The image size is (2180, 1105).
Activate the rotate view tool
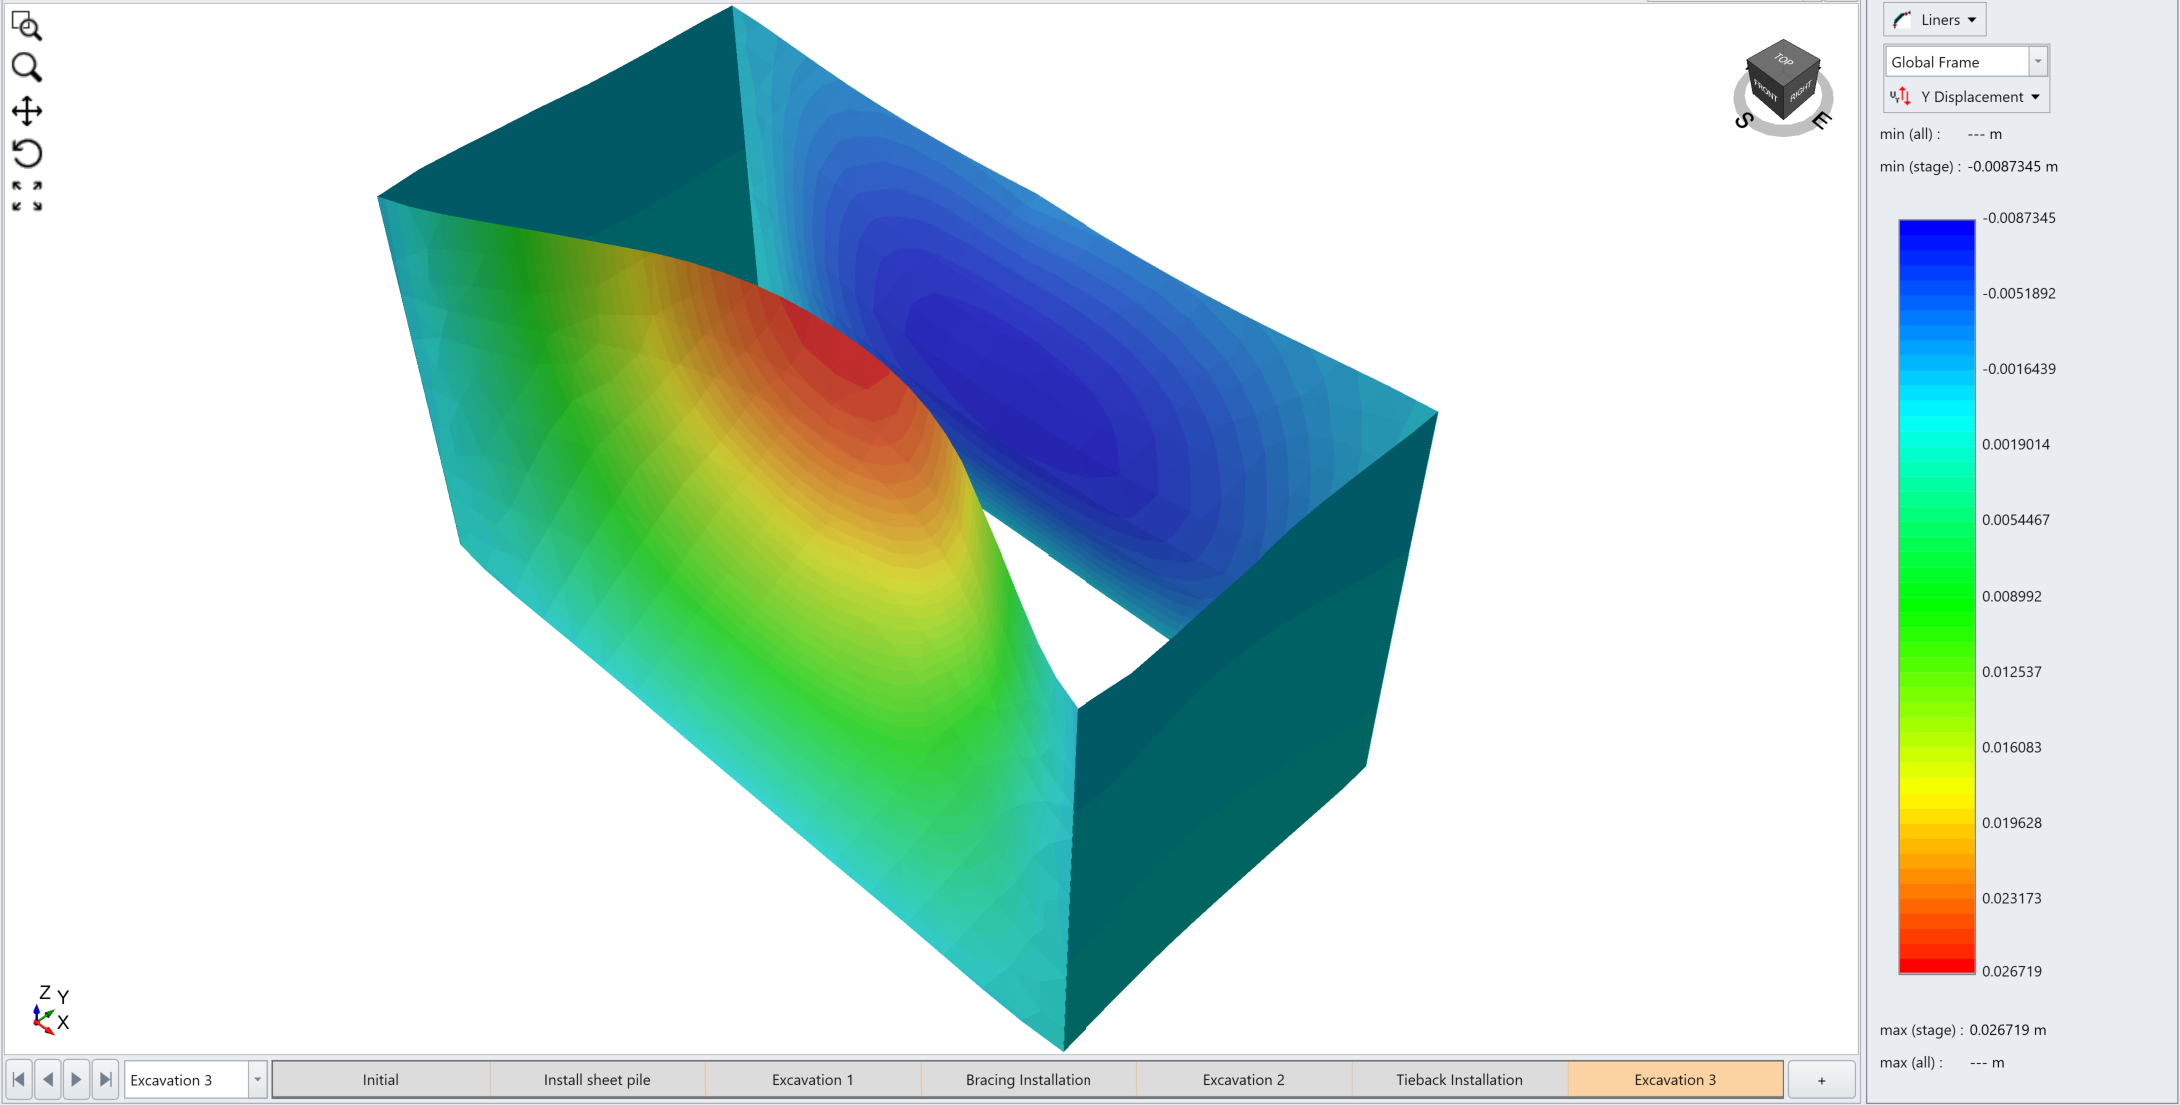coord(26,153)
